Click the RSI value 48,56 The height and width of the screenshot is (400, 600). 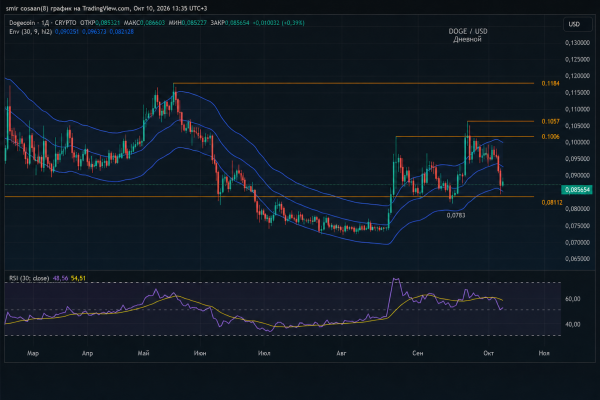[60, 278]
